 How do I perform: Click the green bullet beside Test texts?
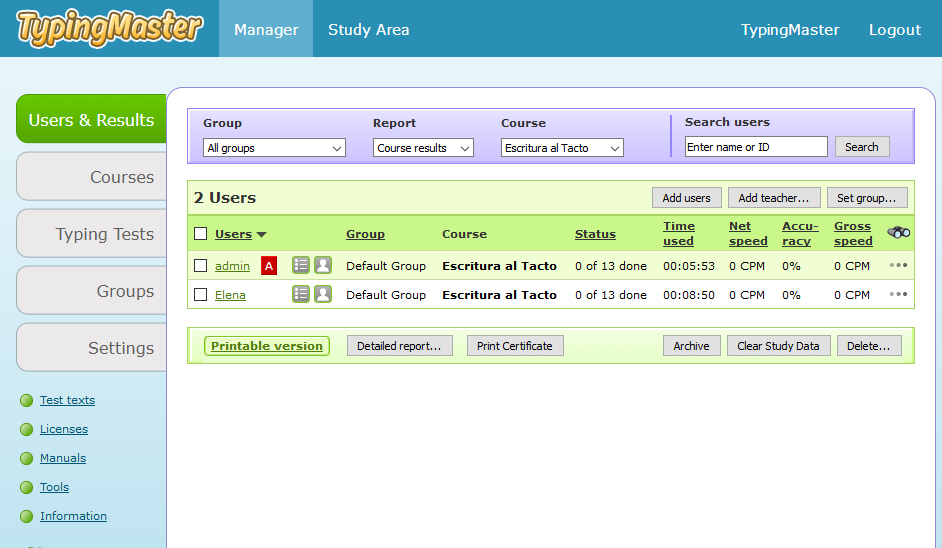tap(26, 400)
